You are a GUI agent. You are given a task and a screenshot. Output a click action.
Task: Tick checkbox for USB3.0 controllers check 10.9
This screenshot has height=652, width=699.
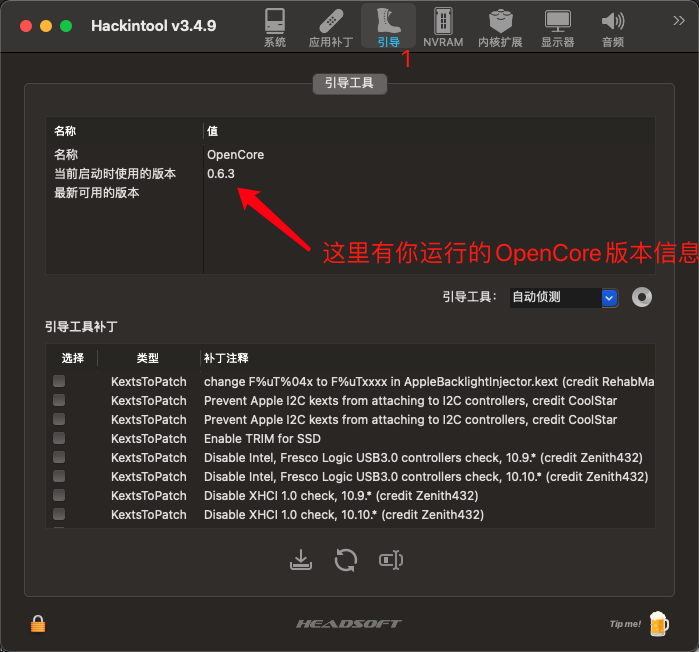[x=59, y=457]
